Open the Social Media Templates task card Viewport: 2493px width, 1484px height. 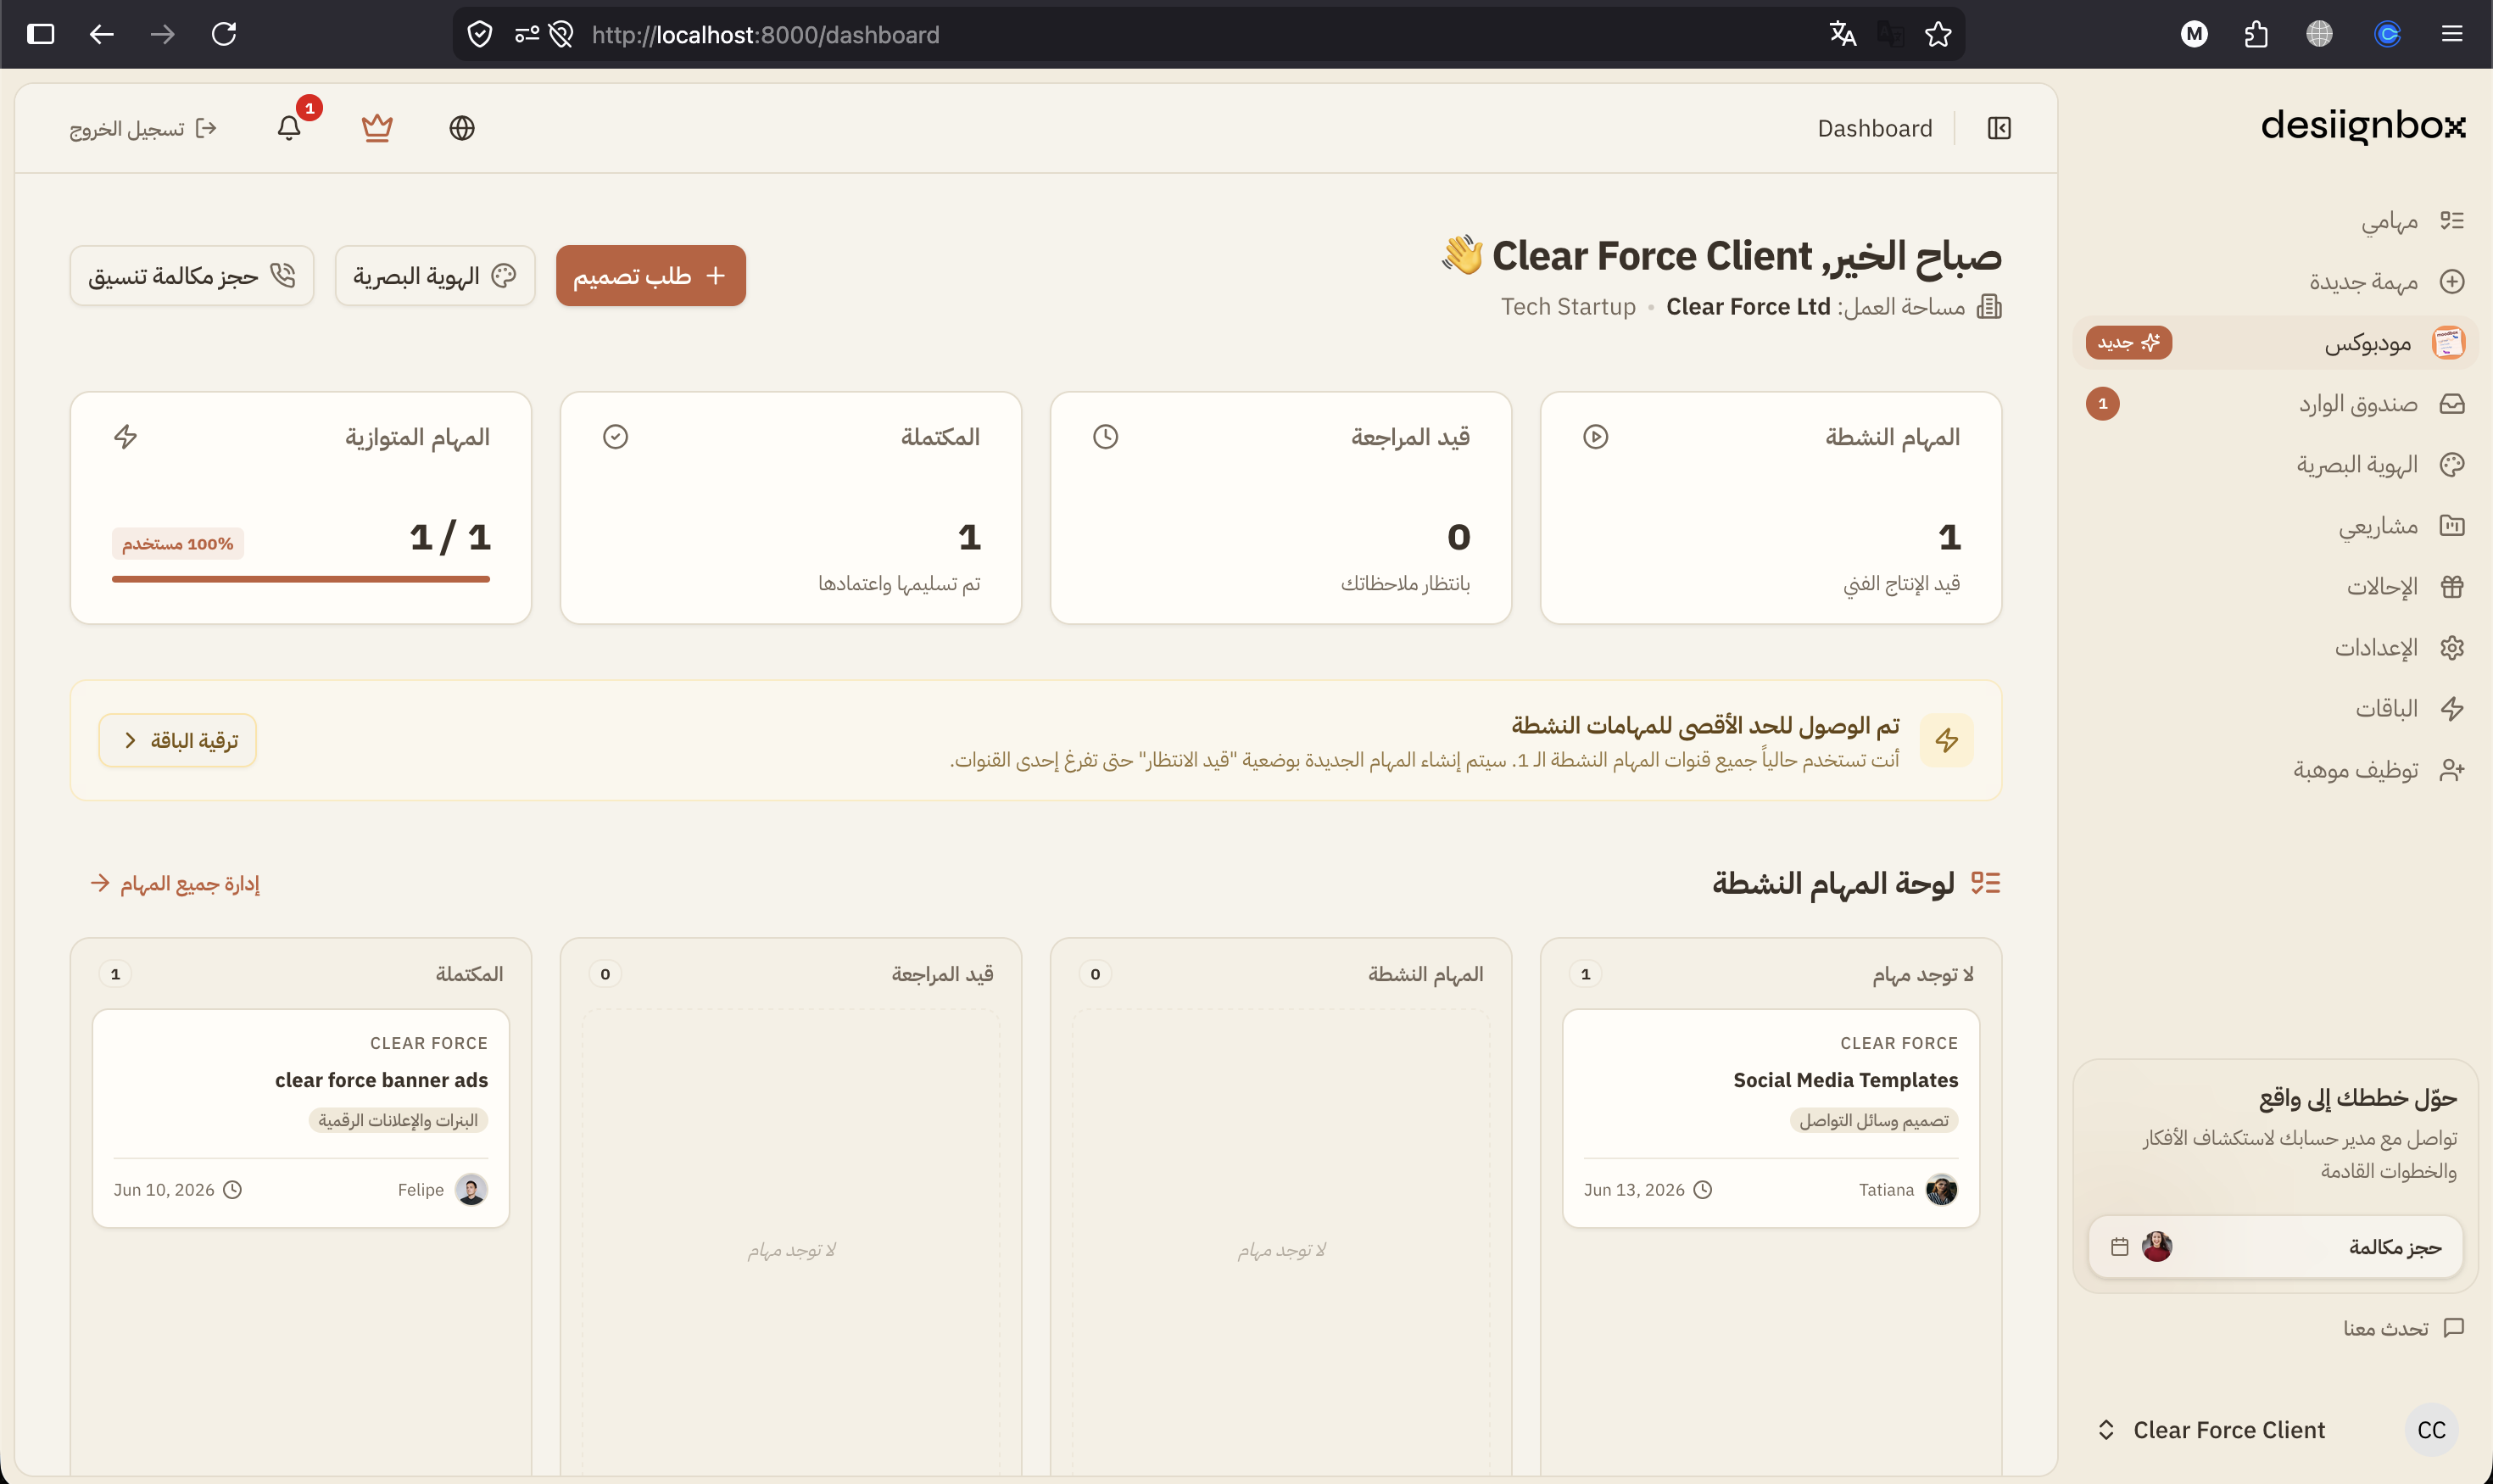tap(1771, 1118)
